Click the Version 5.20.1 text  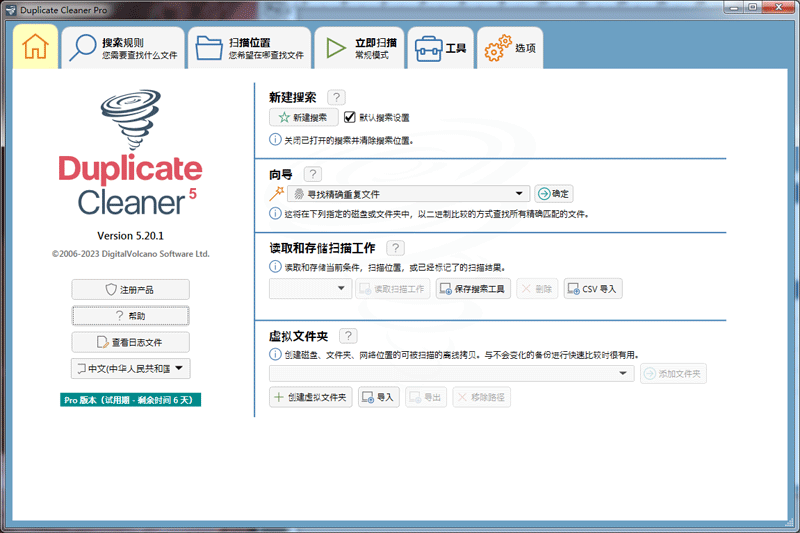pyautogui.click(x=131, y=236)
